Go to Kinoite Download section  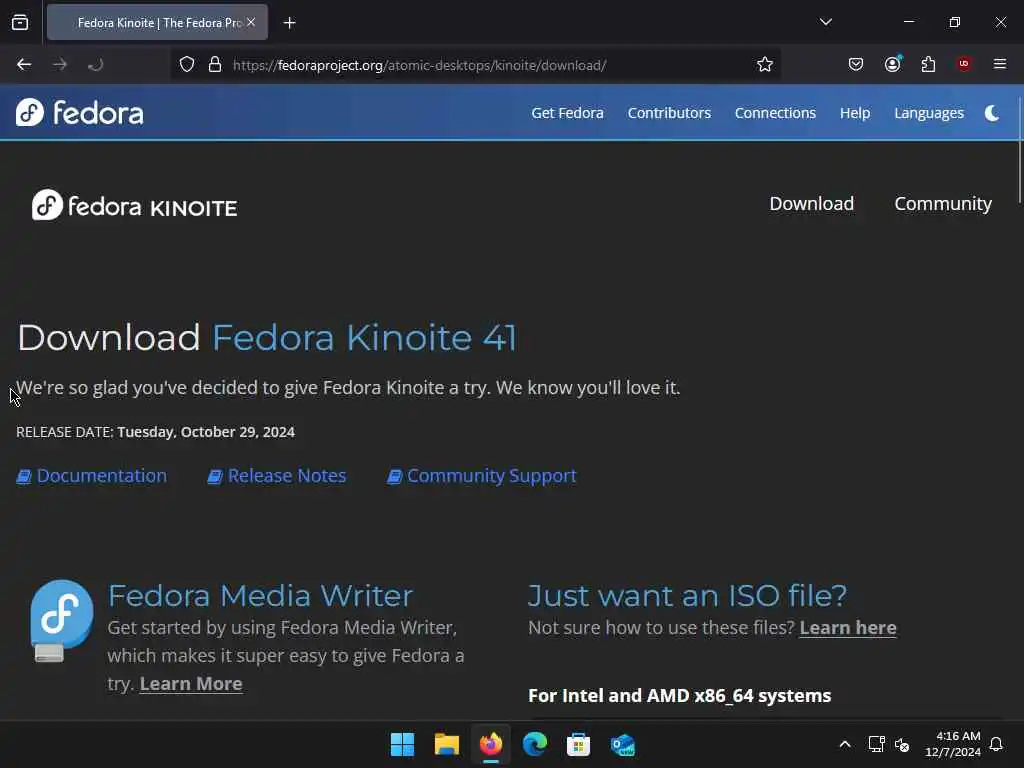coord(811,204)
